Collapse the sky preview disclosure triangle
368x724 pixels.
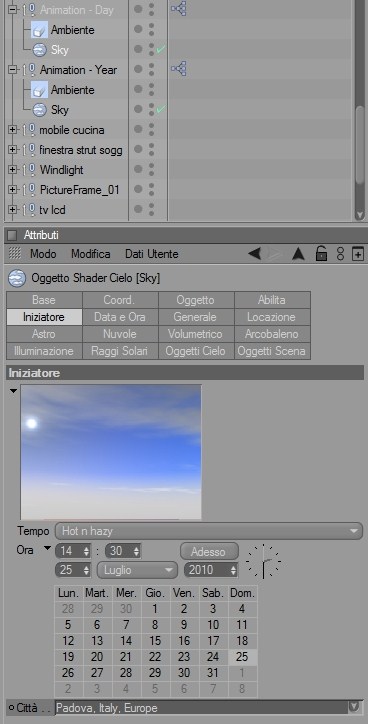pos(13,391)
